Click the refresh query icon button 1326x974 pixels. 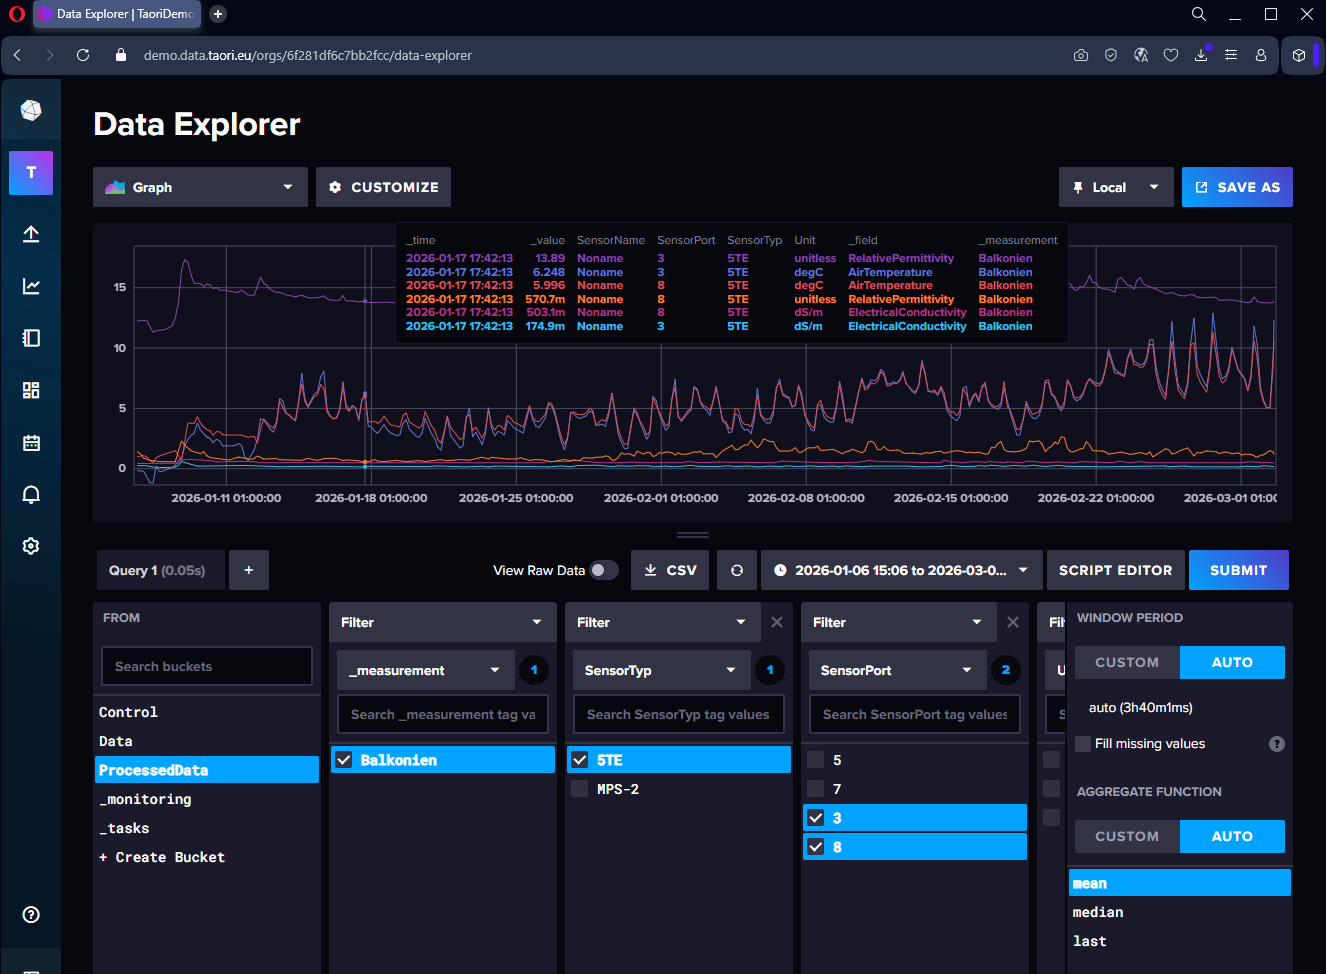click(737, 570)
